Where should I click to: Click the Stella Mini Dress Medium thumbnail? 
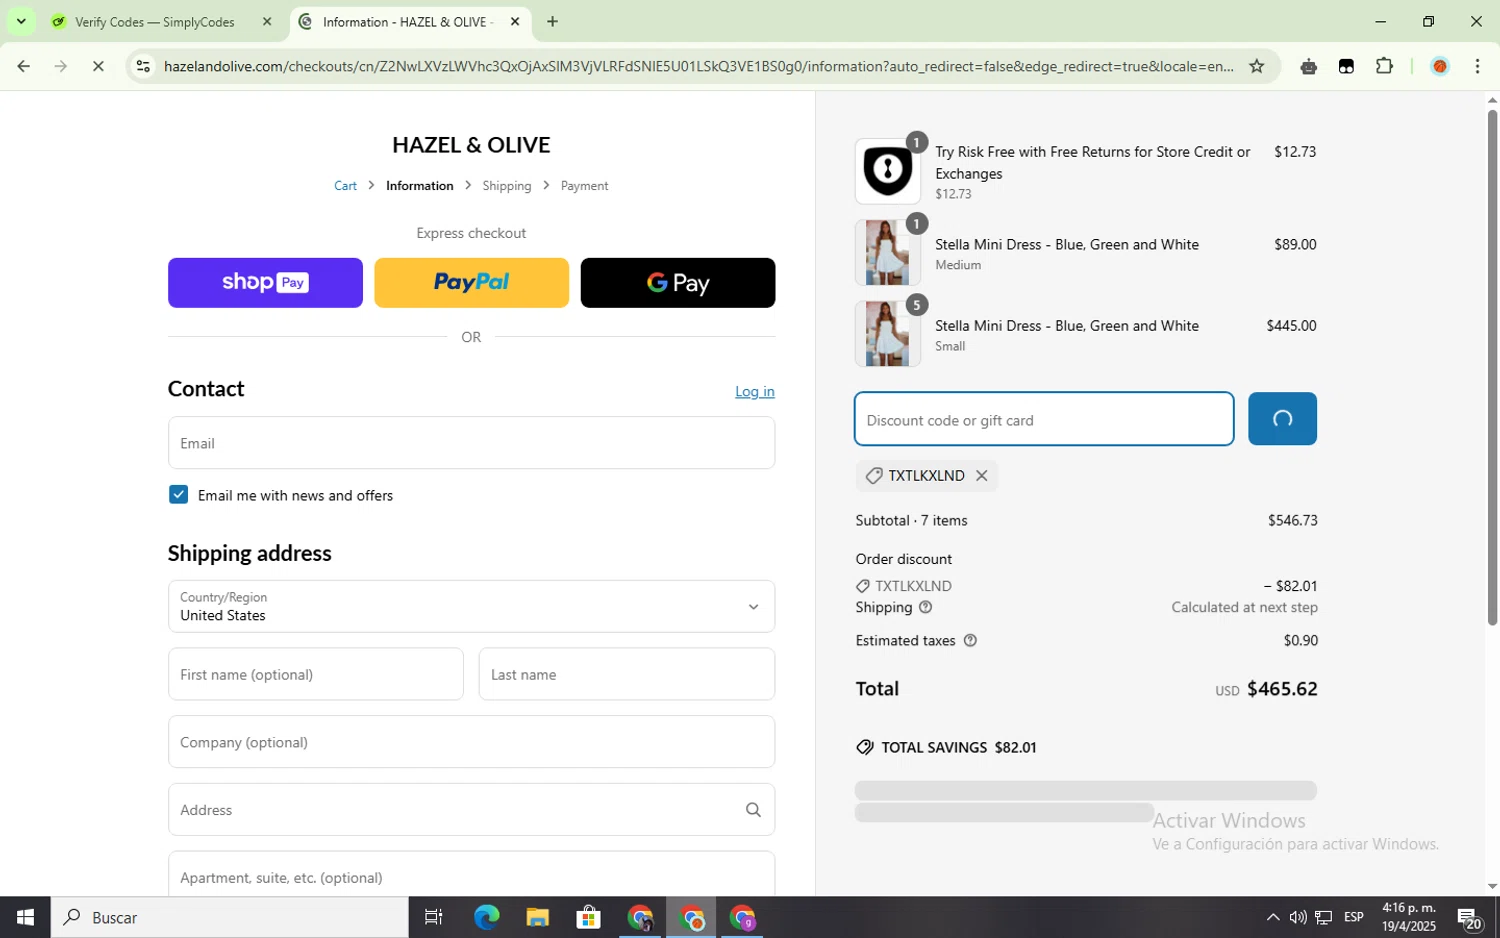coord(887,252)
